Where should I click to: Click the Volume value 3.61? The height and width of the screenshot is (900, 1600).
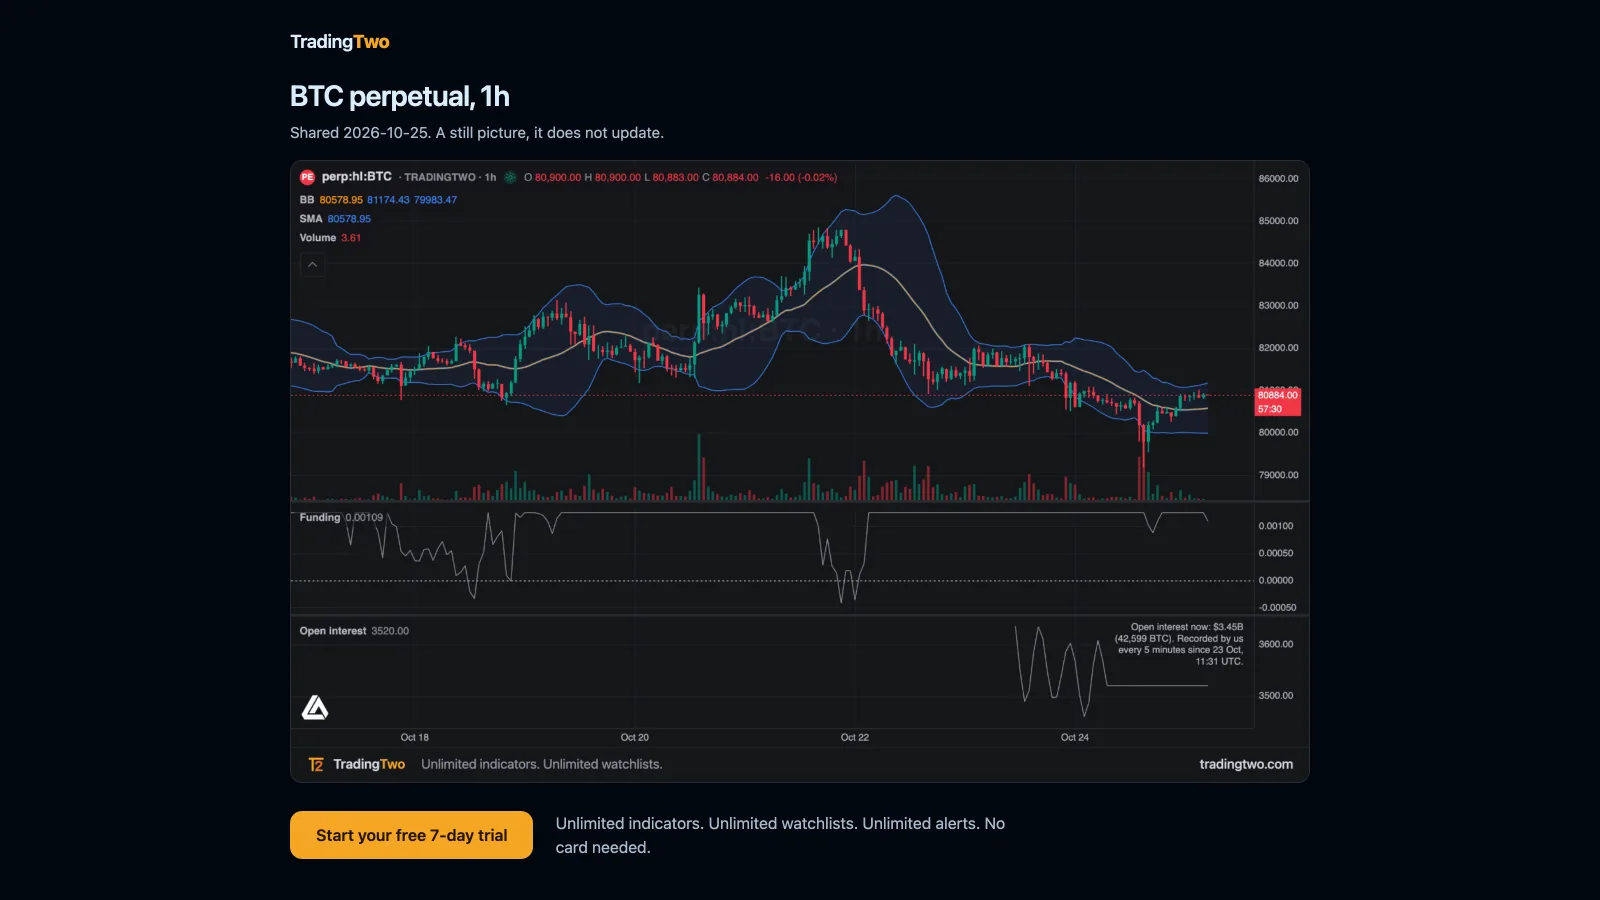pos(351,238)
